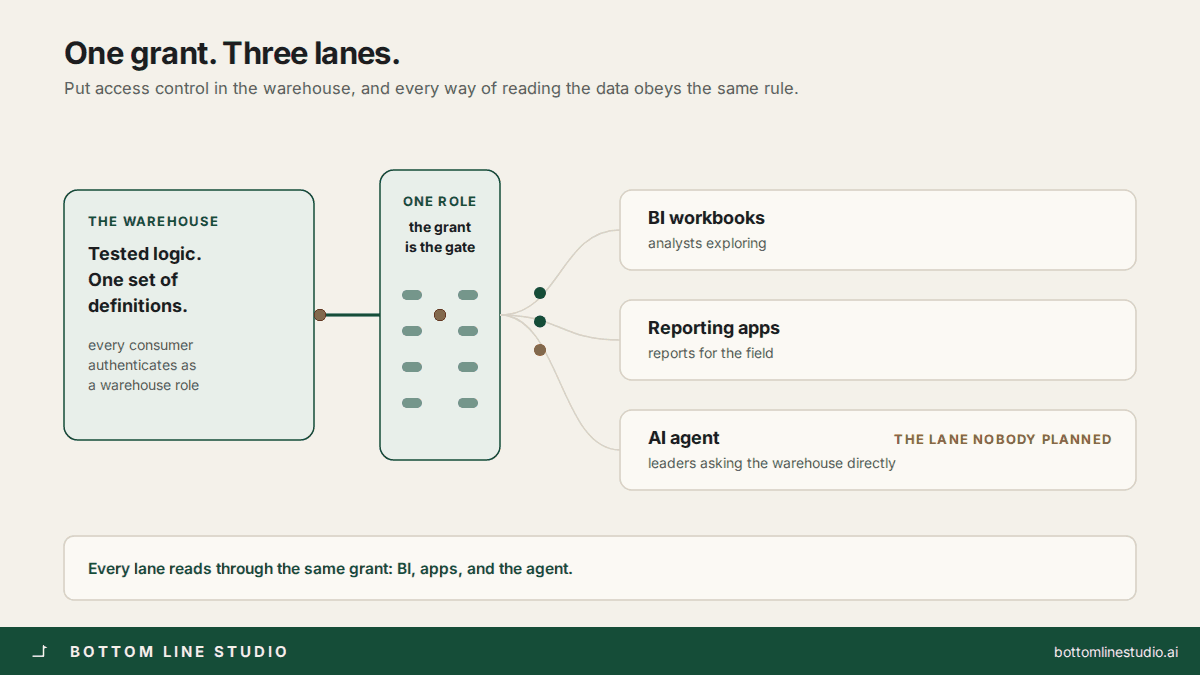The width and height of the screenshot is (1200, 675).
Task: Click the "BOTTOM LINE STUDIO" footer brand text
Action: pyautogui.click(x=179, y=652)
